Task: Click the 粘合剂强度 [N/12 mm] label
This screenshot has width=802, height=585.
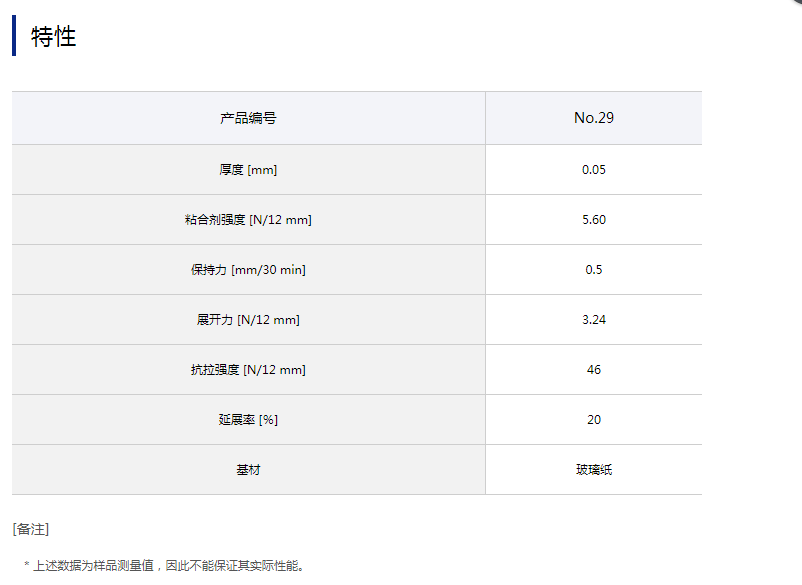Action: pos(248,220)
